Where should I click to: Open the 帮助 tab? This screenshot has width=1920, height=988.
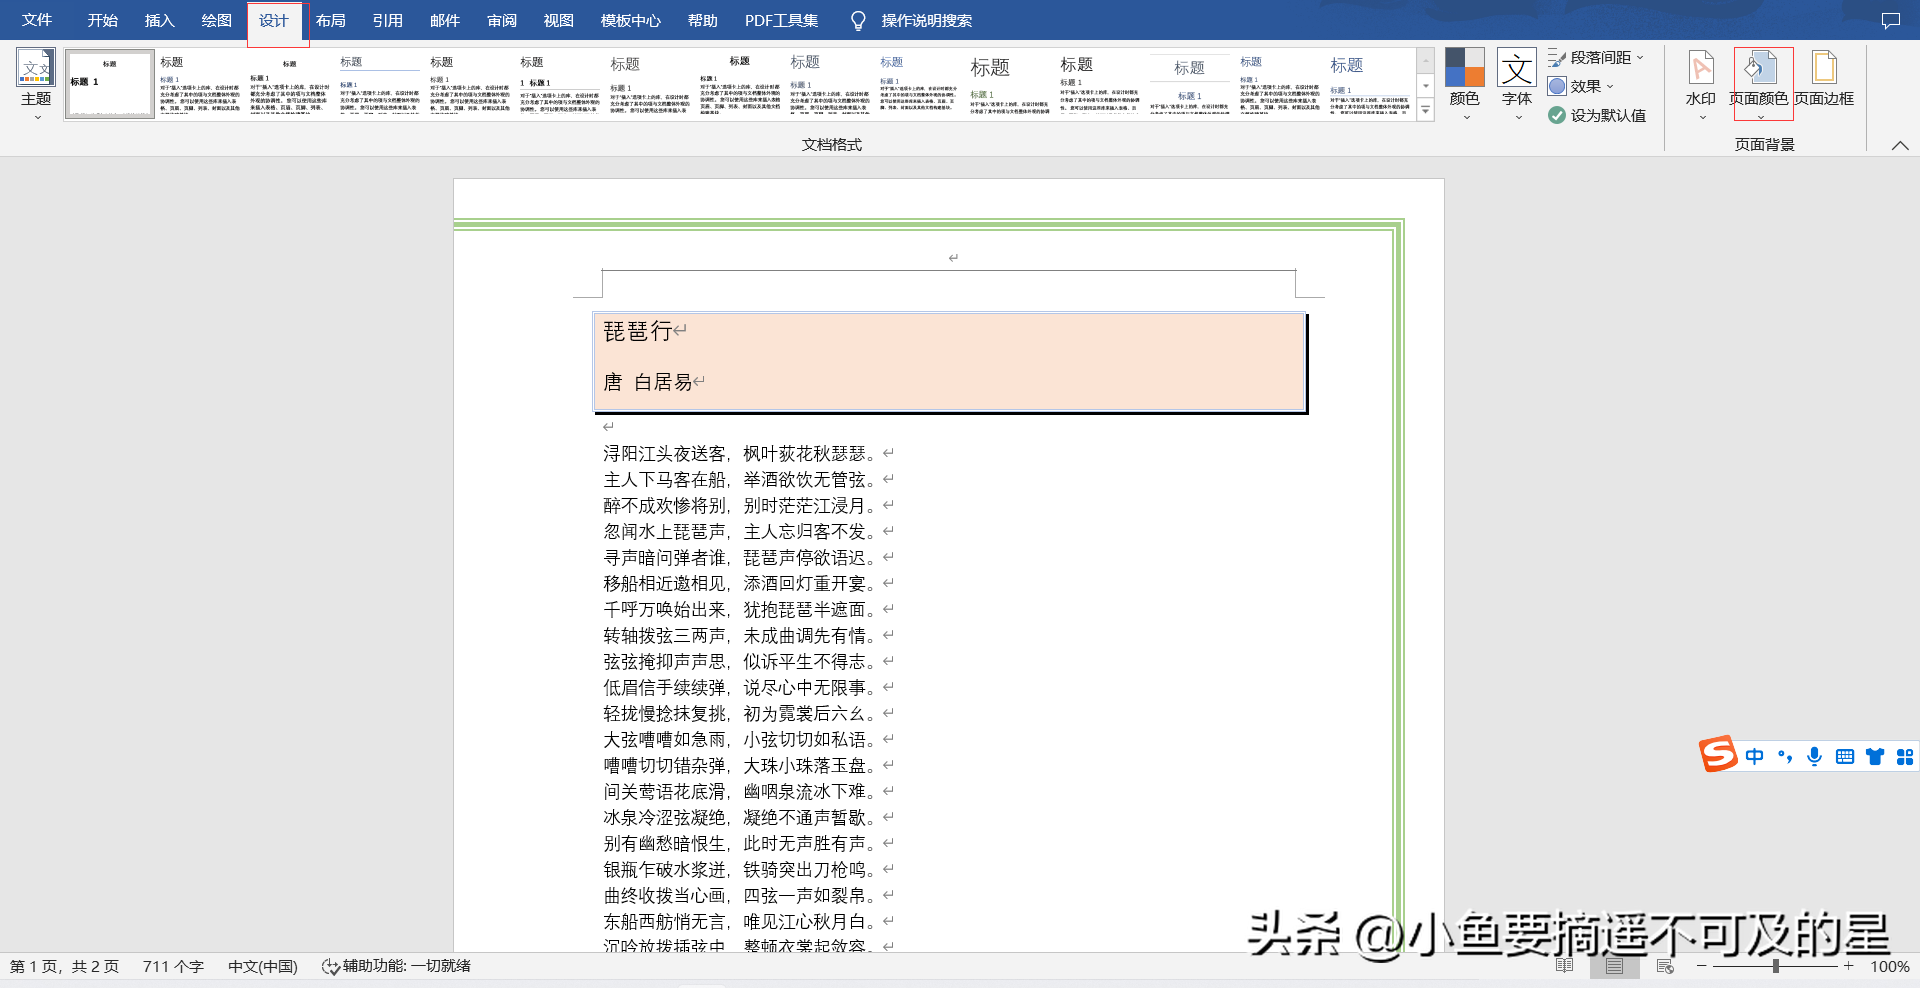point(702,20)
